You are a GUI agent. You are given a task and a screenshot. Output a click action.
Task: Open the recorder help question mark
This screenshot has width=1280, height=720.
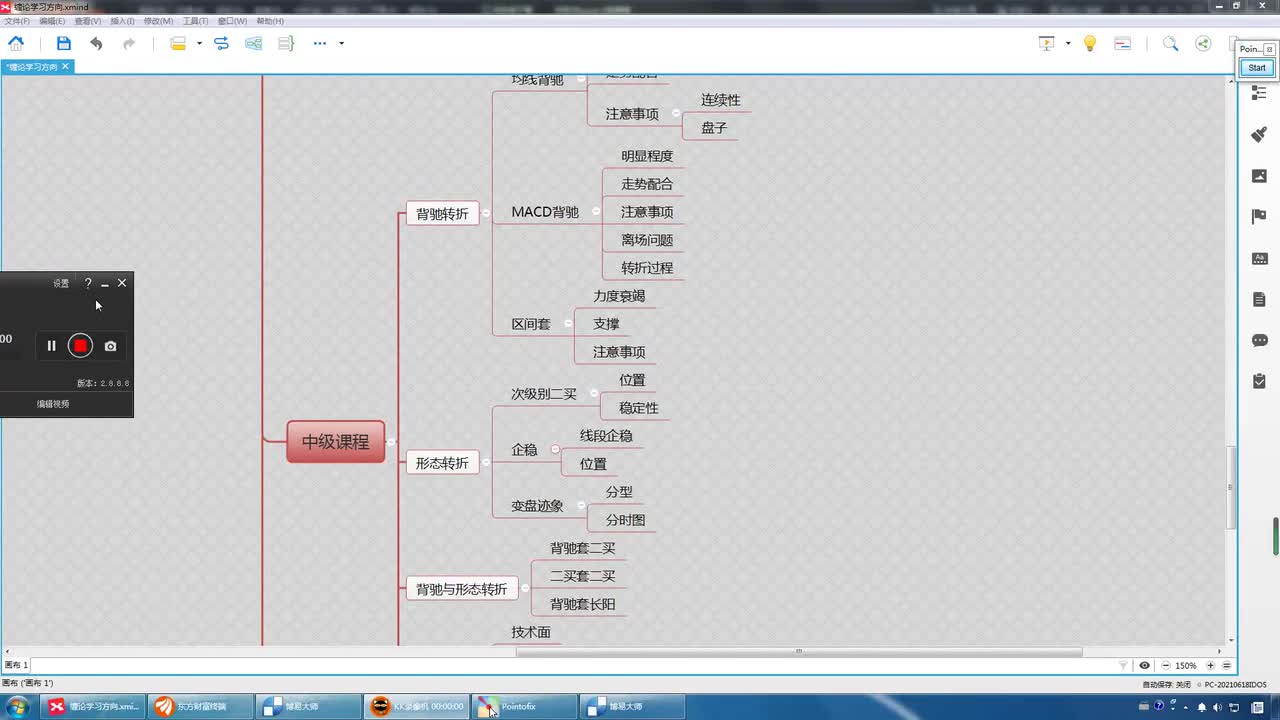[x=88, y=283]
